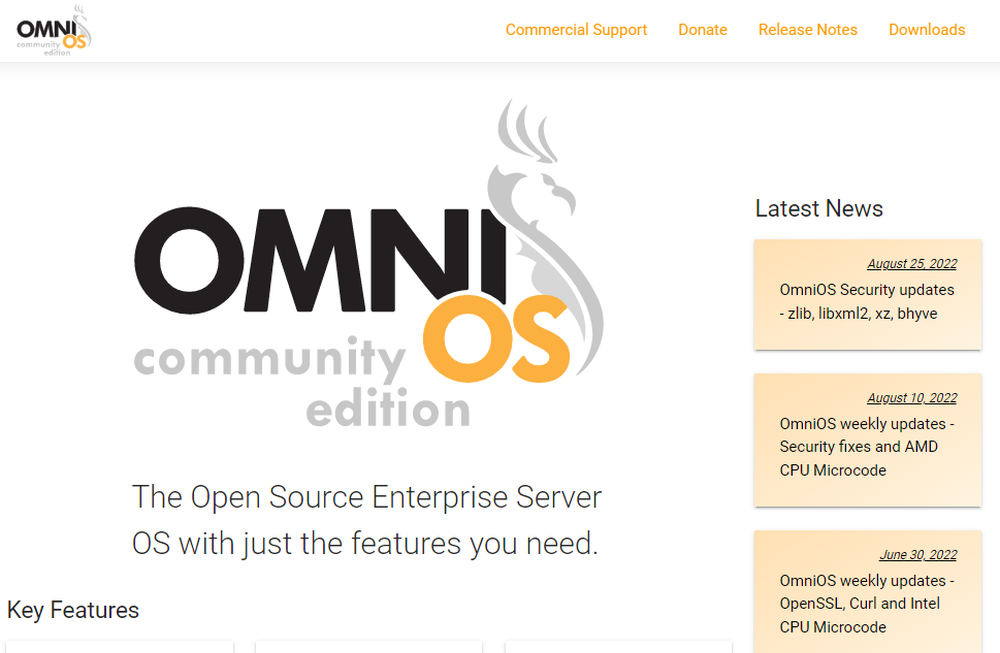1000x653 pixels.
Task: Open the August 10, 2022 news date link
Action: (x=912, y=398)
